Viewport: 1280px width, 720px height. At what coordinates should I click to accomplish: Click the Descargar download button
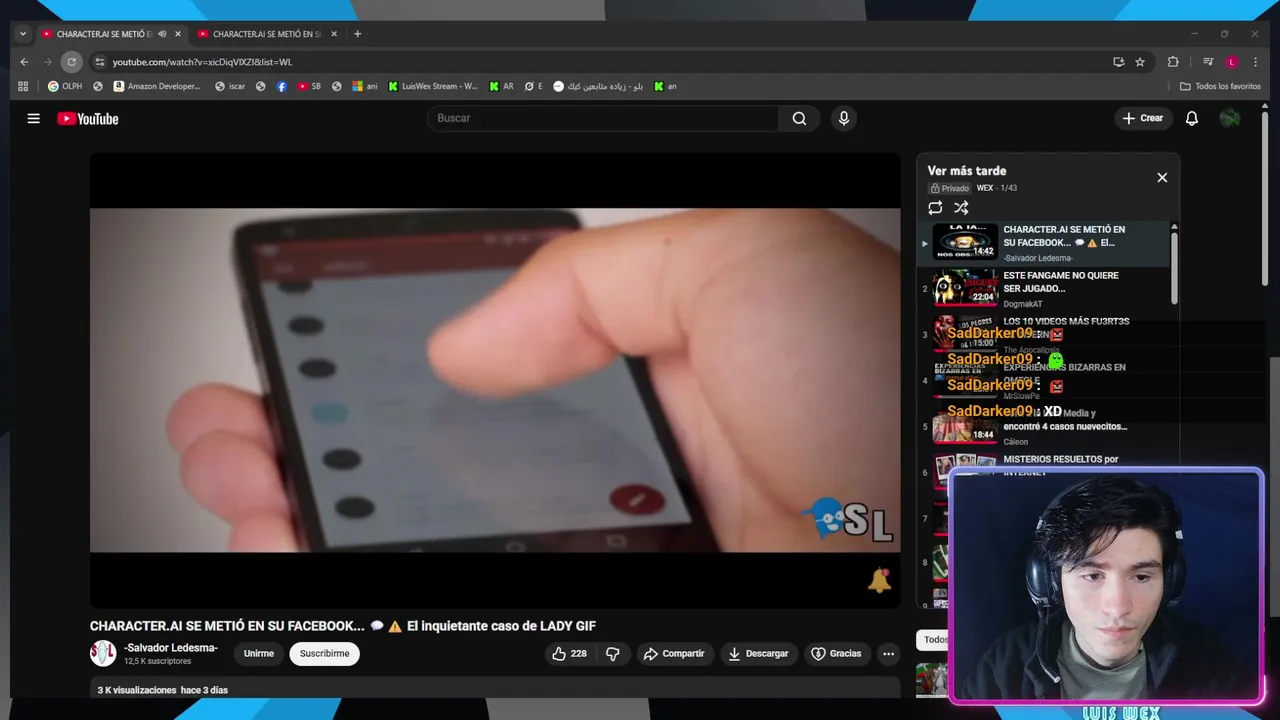[x=758, y=653]
